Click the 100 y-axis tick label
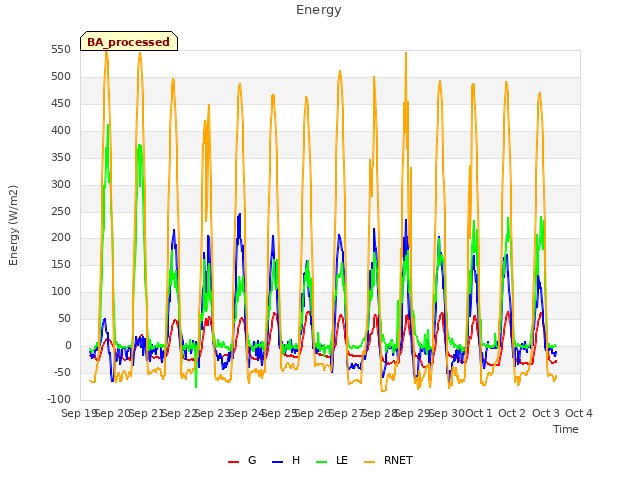This screenshot has height=480, width=640. (x=61, y=291)
